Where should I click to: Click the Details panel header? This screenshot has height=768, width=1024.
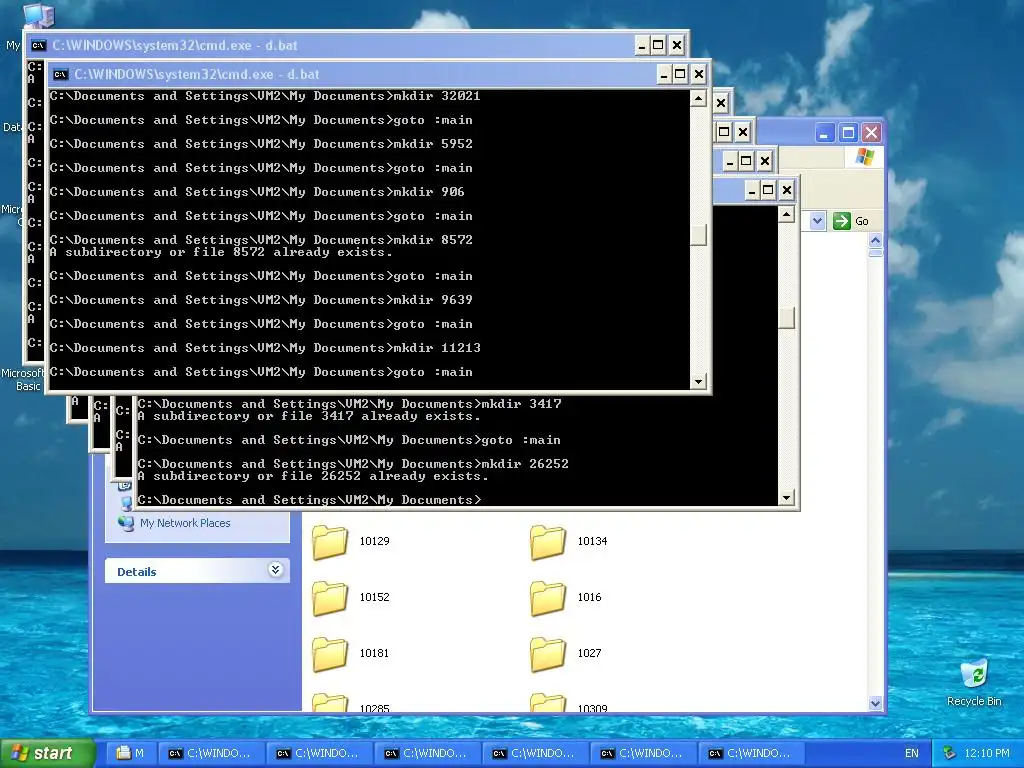coord(197,571)
